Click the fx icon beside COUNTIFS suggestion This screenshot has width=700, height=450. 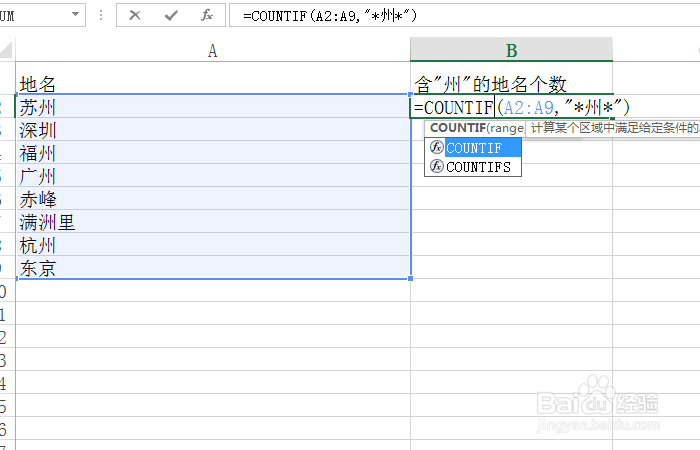click(x=436, y=166)
